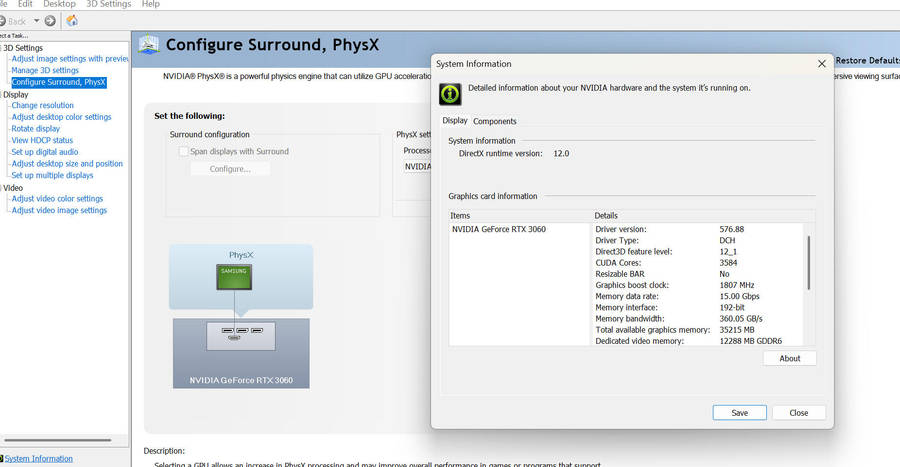
Task: Click the Home icon in the toolbar
Action: 72,21
